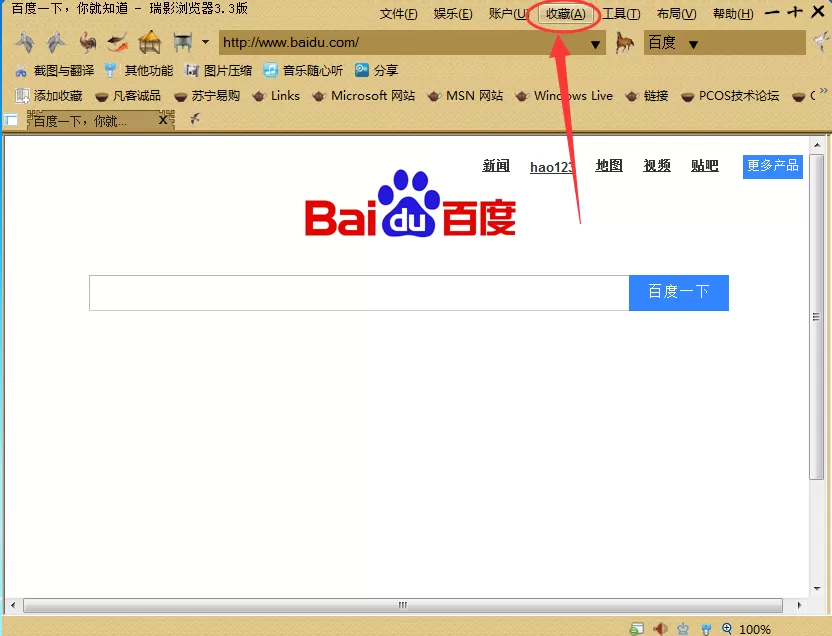Open the 文件(F) menu
This screenshot has width=832, height=636.
click(398, 14)
